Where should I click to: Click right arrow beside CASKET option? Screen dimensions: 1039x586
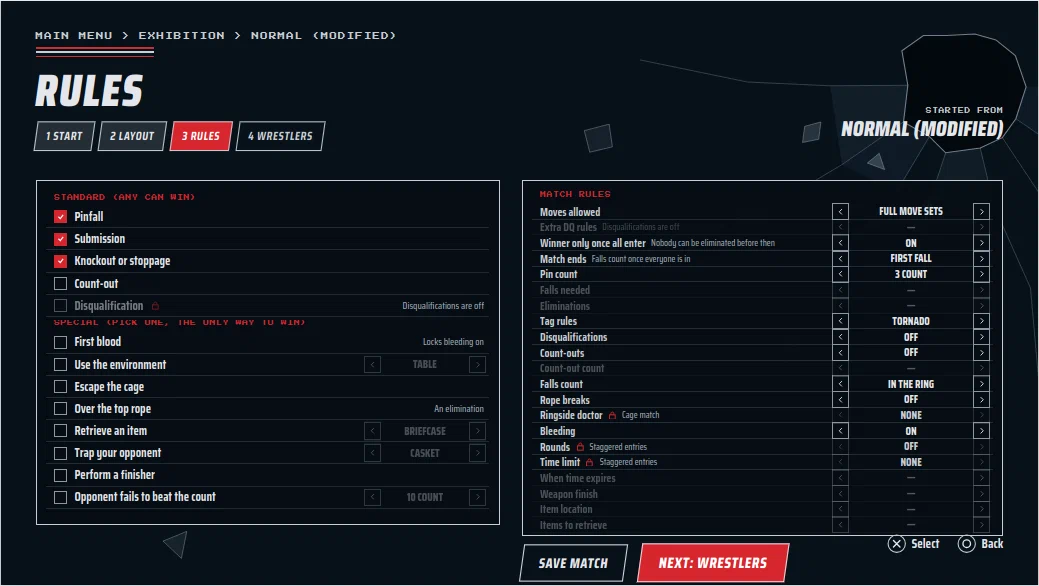tap(477, 453)
